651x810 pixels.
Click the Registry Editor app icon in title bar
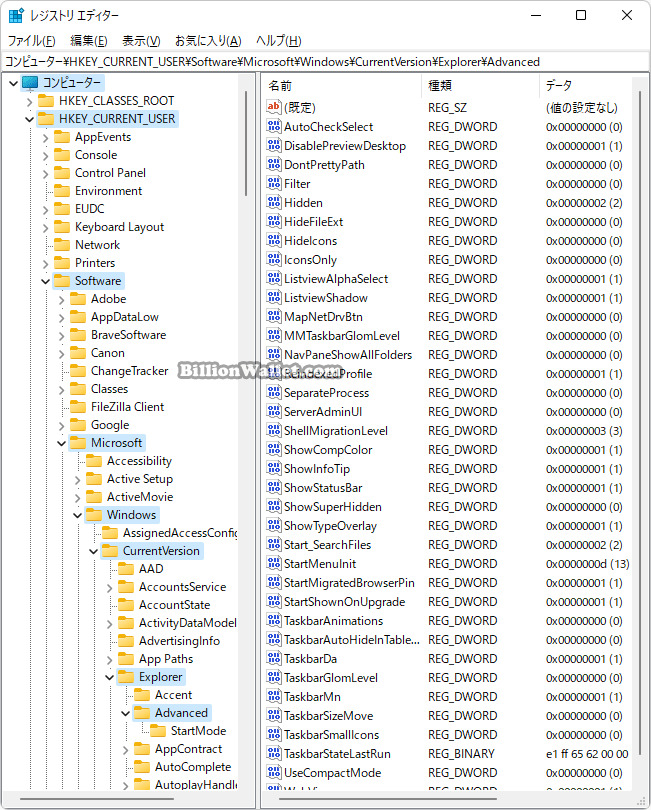(x=16, y=15)
